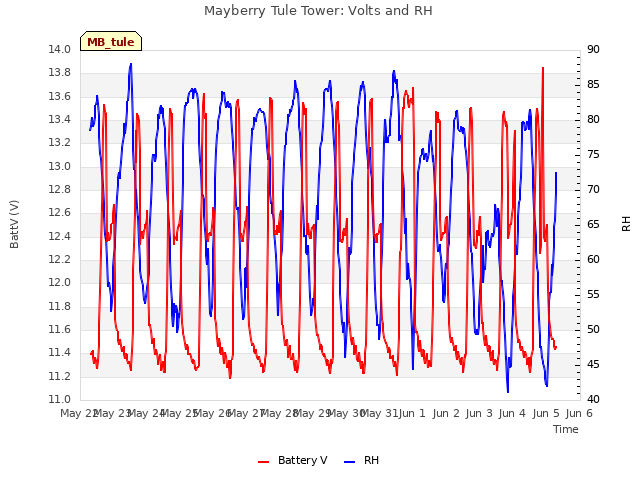640x480 pixels.
Task: Click the RH legend label
Action: pos(371,460)
